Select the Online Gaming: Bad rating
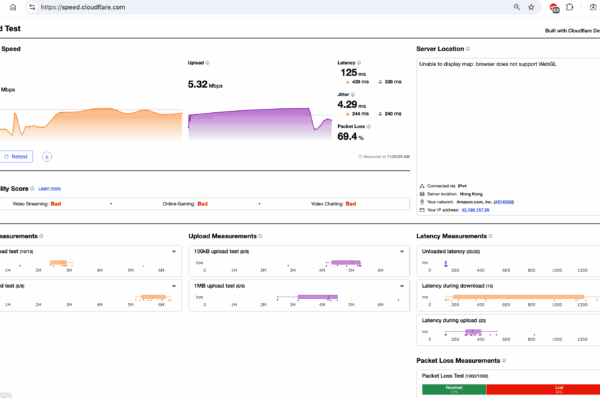The image size is (600, 398). (x=185, y=204)
